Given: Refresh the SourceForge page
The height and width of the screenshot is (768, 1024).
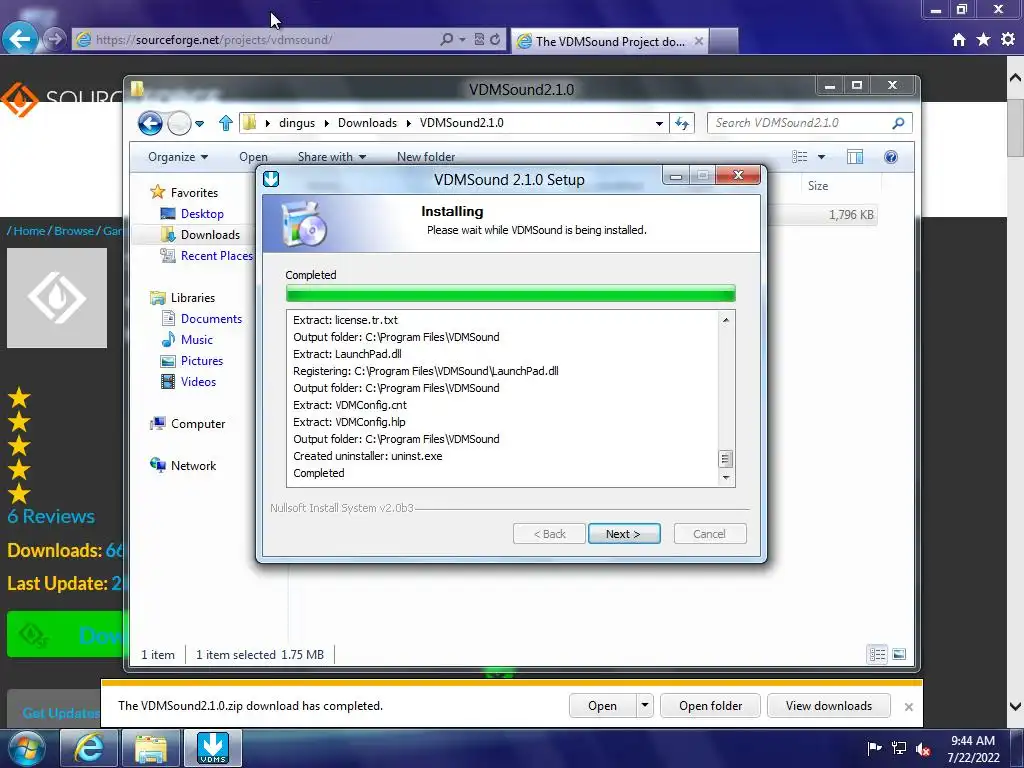Looking at the screenshot, I should point(495,40).
